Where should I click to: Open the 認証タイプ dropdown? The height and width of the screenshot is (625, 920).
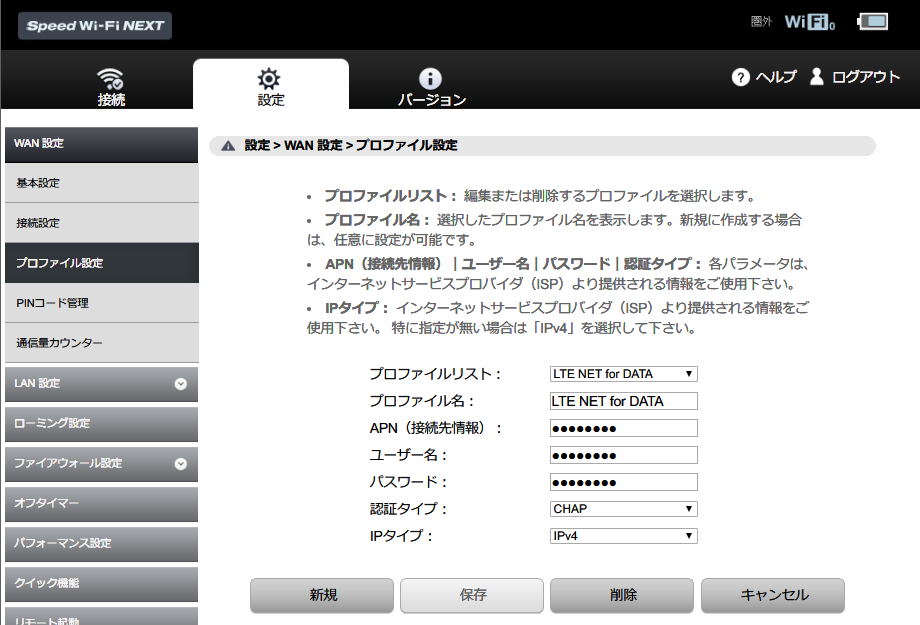click(x=624, y=509)
